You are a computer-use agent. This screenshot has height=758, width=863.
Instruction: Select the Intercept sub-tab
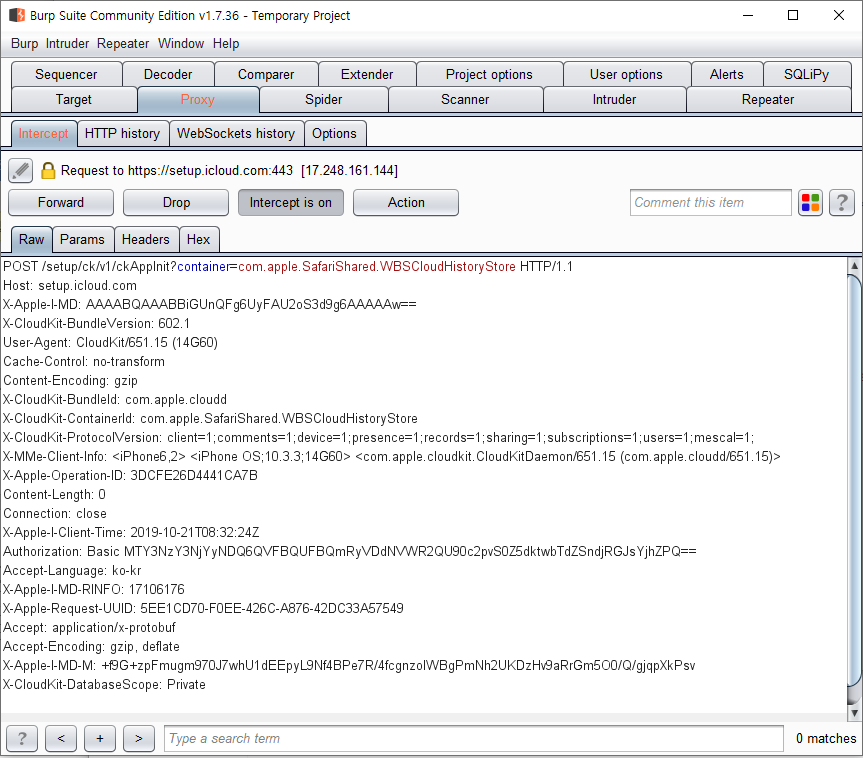click(43, 134)
